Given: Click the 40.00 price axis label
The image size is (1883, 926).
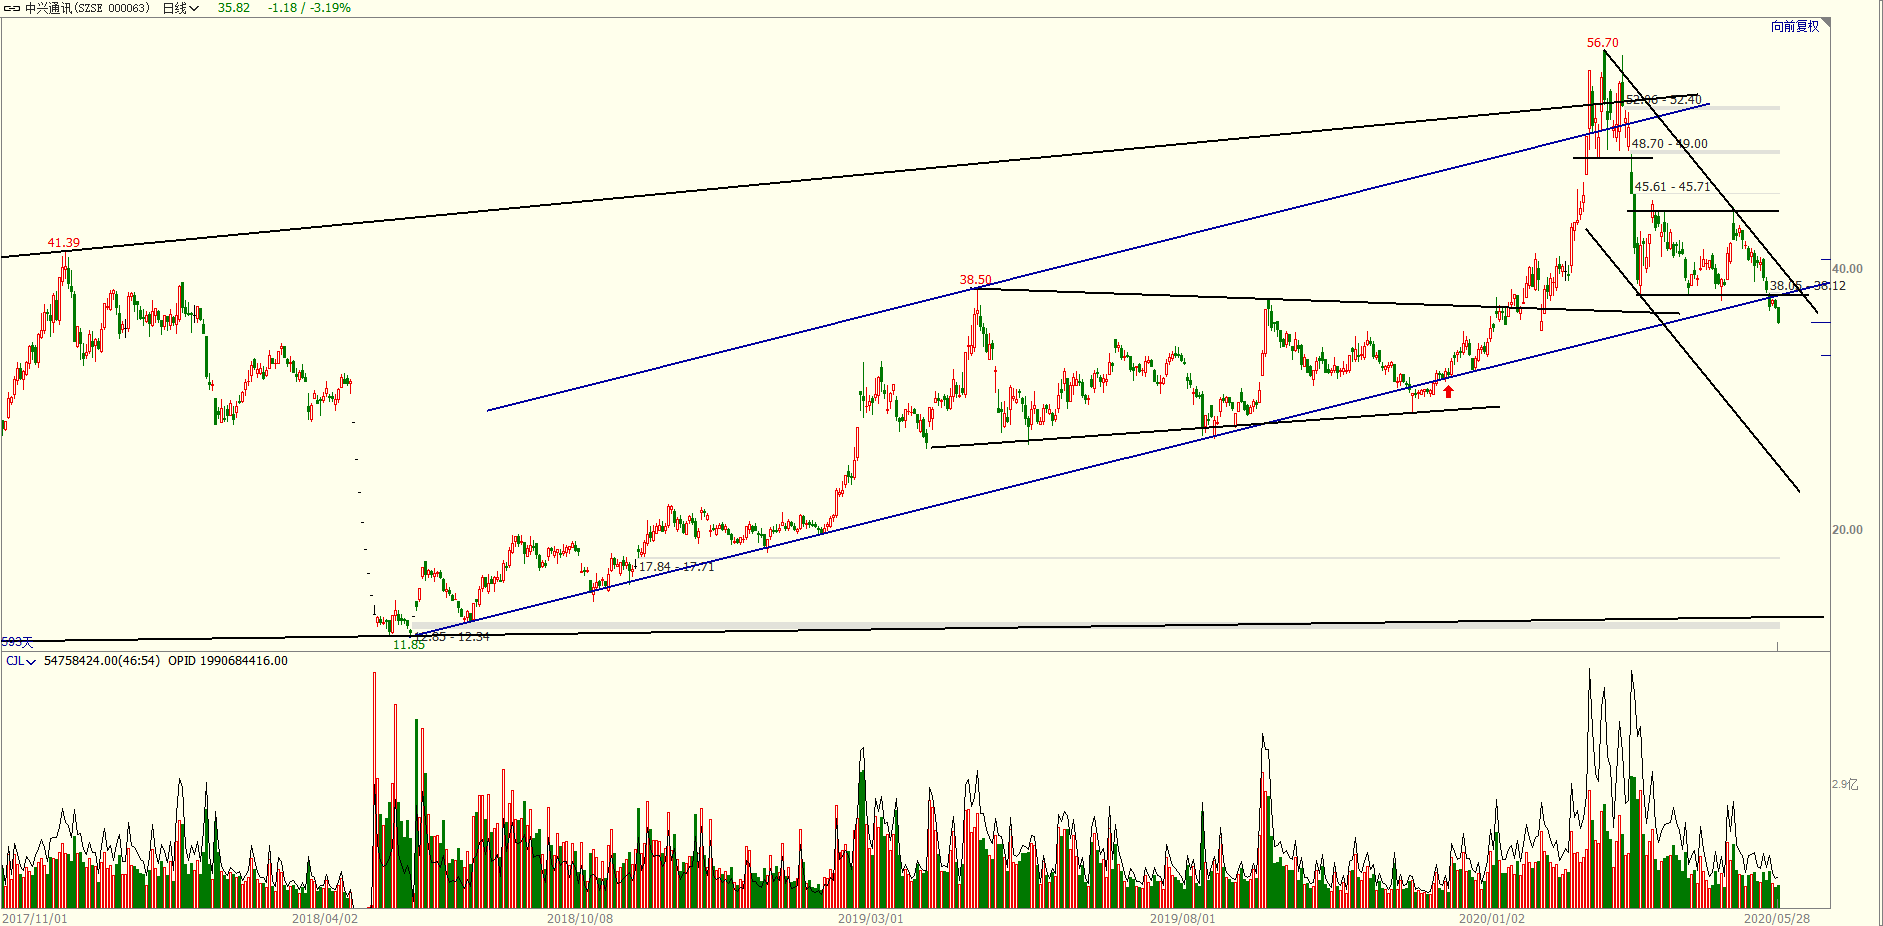Looking at the screenshot, I should click(x=1847, y=269).
